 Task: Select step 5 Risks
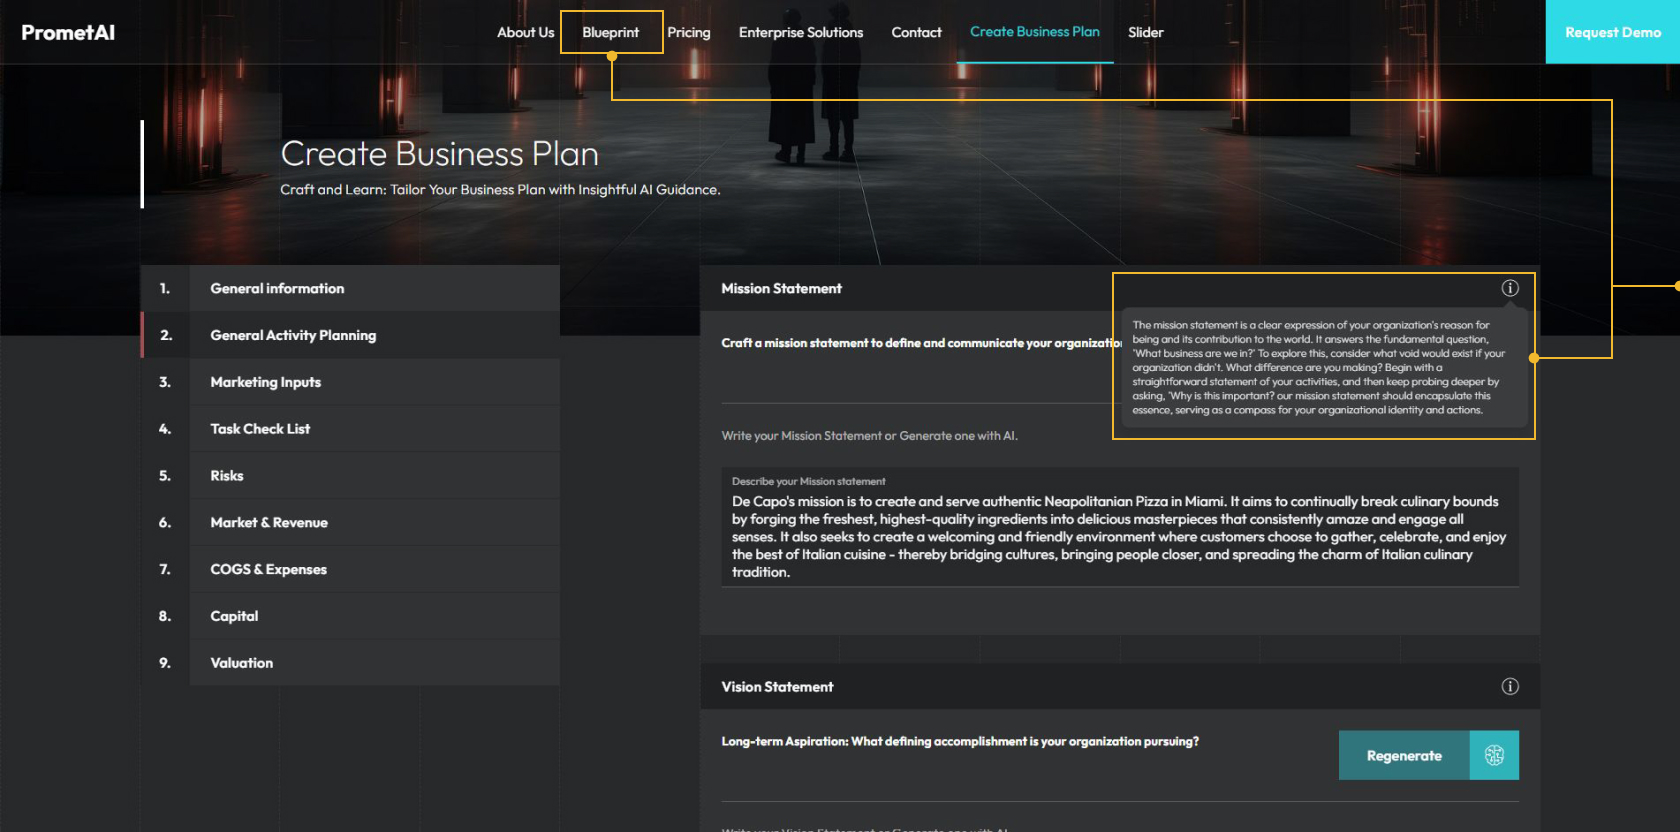pos(350,476)
